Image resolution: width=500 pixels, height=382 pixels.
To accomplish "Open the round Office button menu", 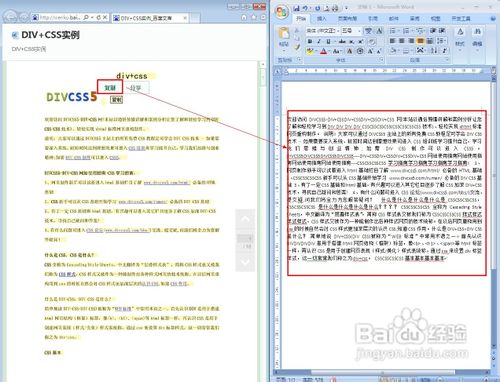I will click(282, 11).
